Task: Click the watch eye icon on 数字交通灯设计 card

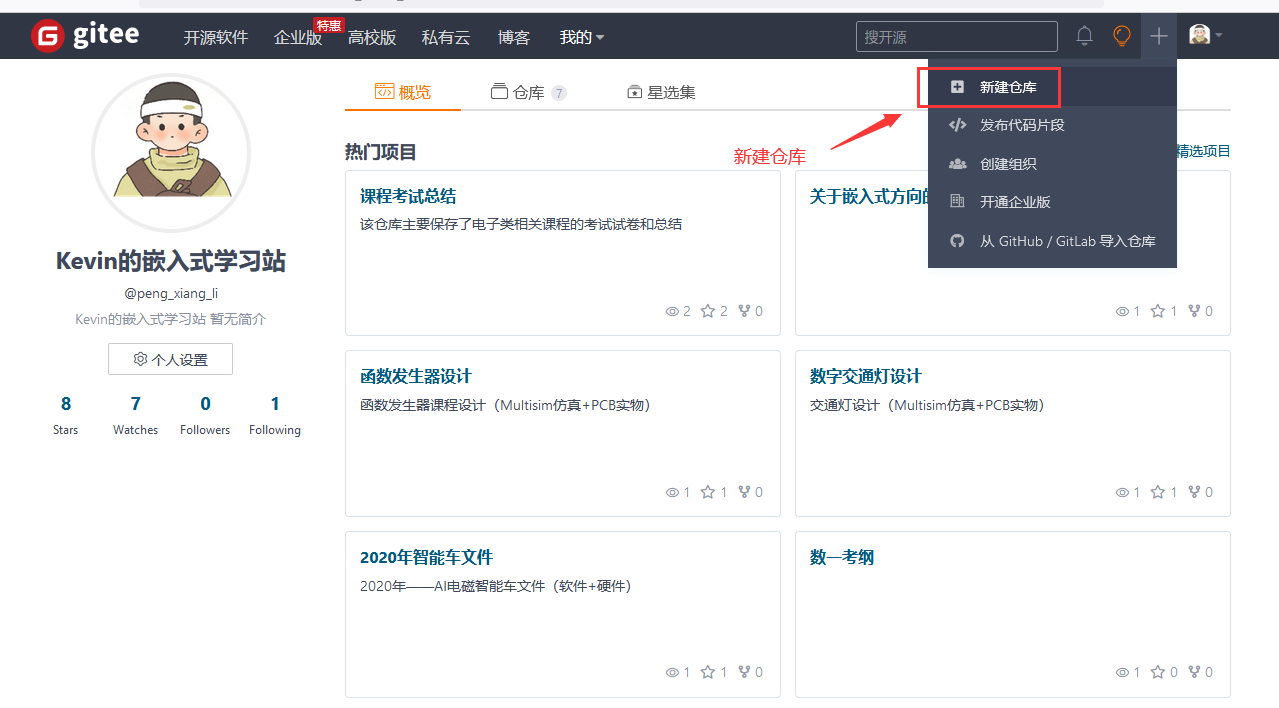Action: pyautogui.click(x=1122, y=492)
